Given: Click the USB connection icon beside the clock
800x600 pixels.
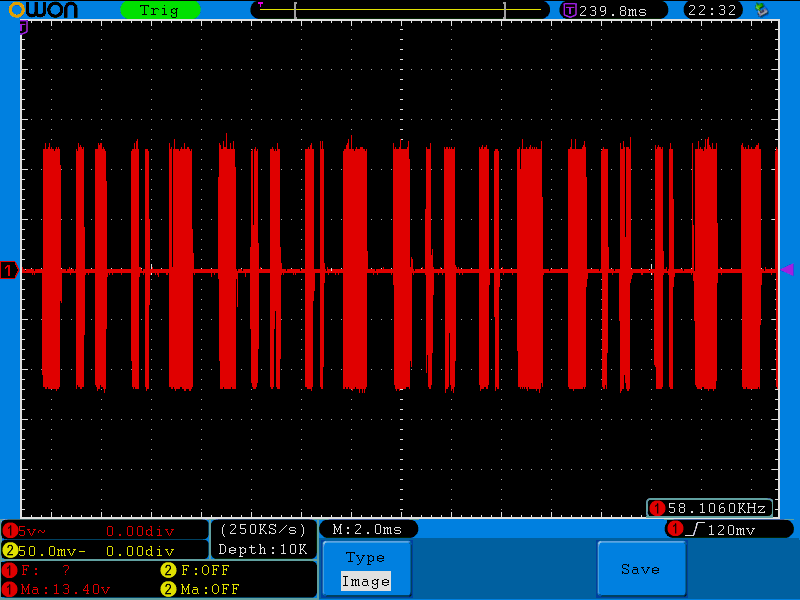Looking at the screenshot, I should pyautogui.click(x=762, y=9).
